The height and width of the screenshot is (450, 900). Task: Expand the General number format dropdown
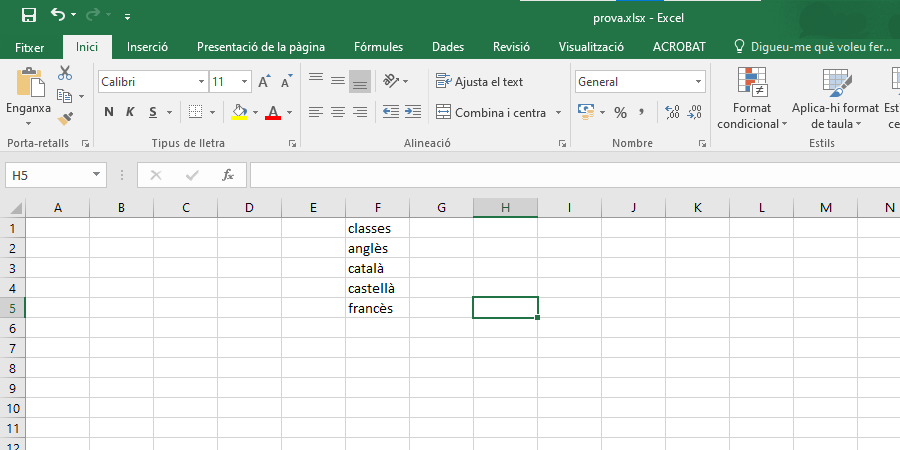coord(698,82)
